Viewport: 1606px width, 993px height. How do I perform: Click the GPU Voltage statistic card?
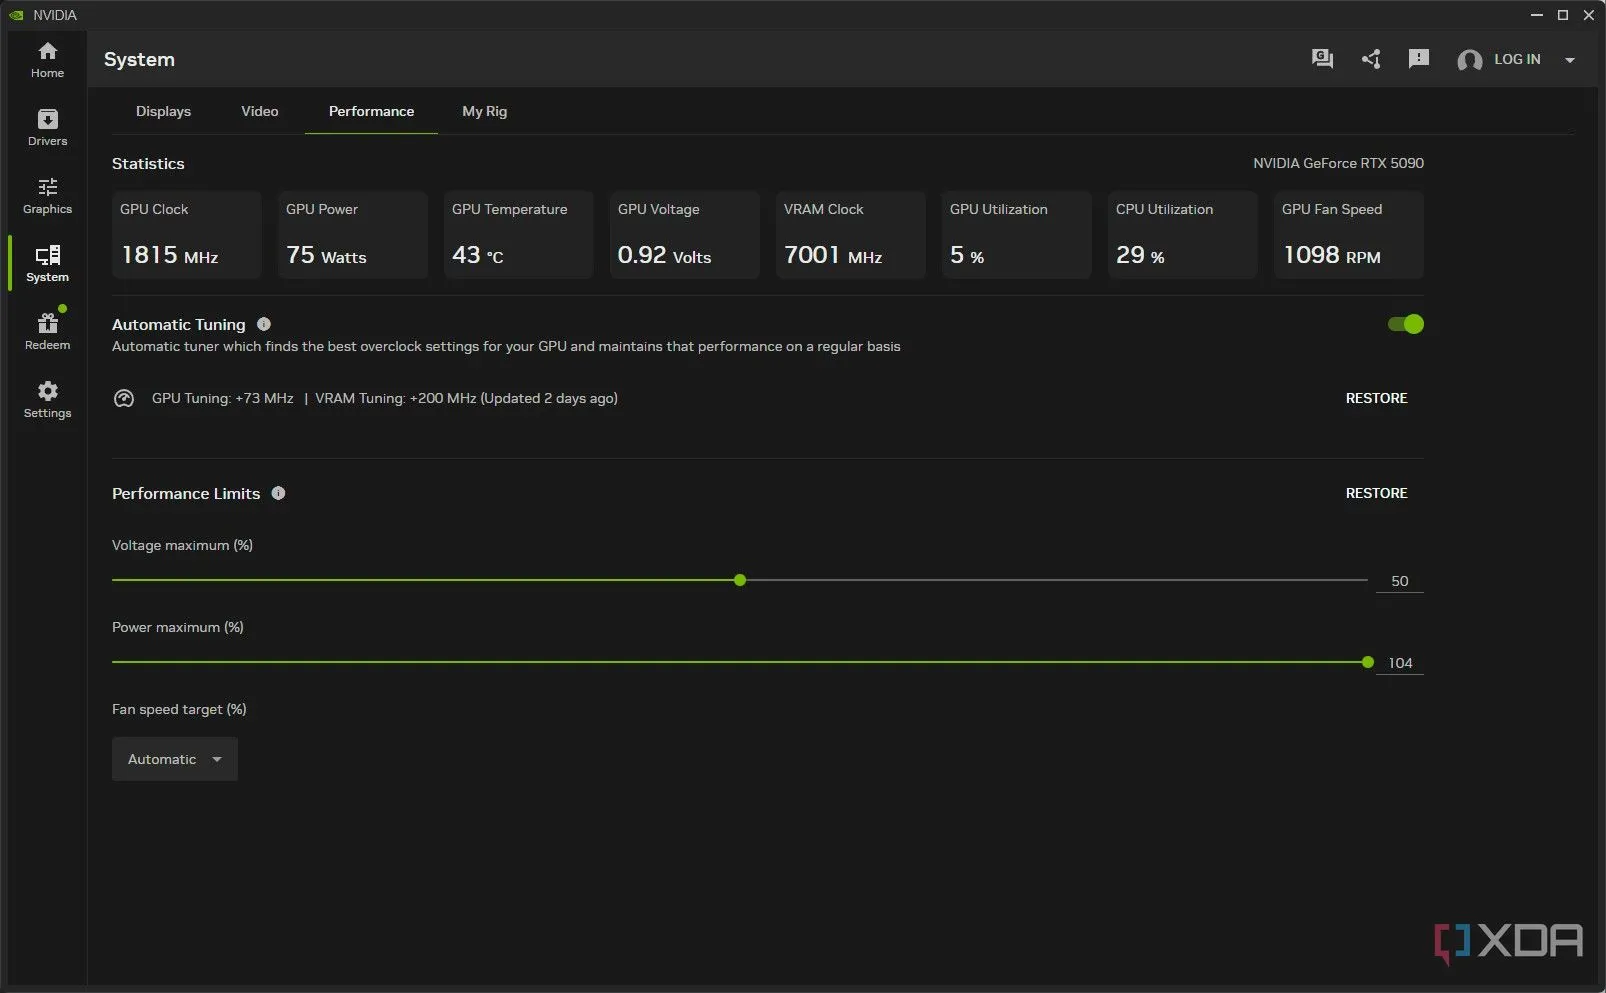685,235
